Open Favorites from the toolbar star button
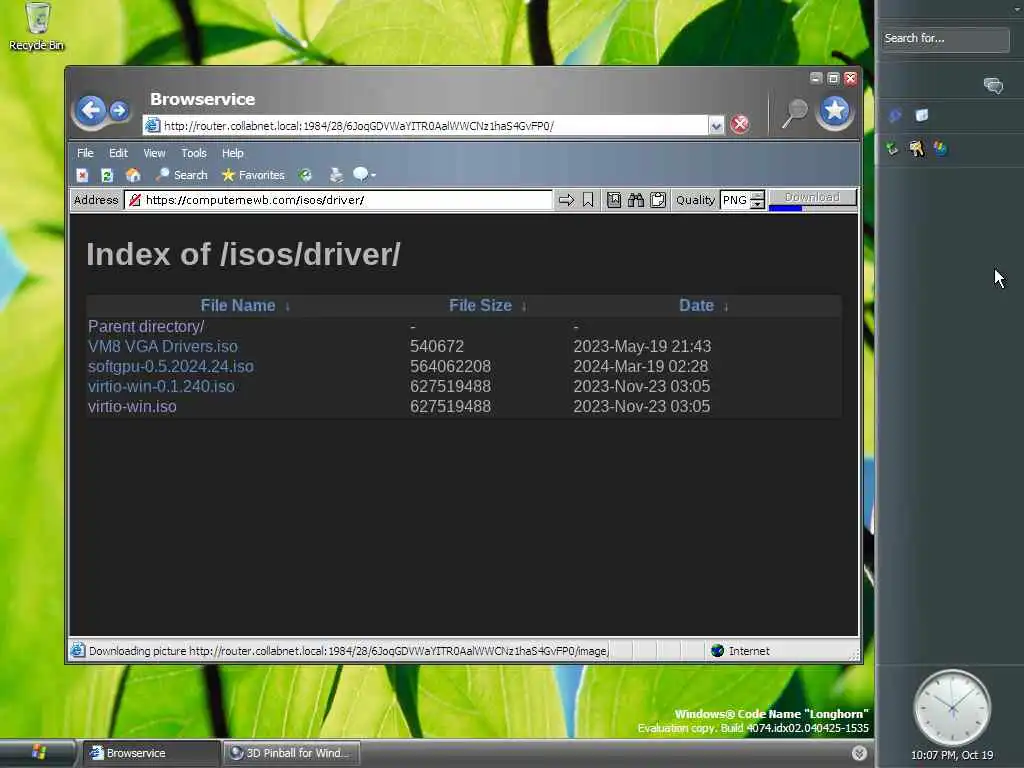The width and height of the screenshot is (1024, 768). [x=253, y=175]
